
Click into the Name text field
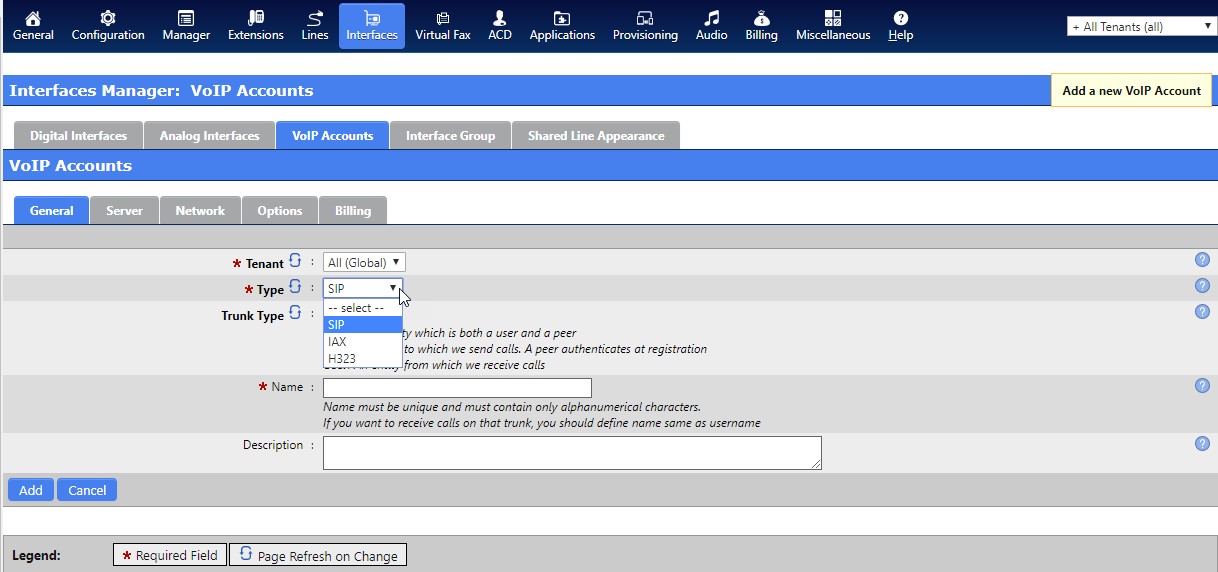pos(457,388)
